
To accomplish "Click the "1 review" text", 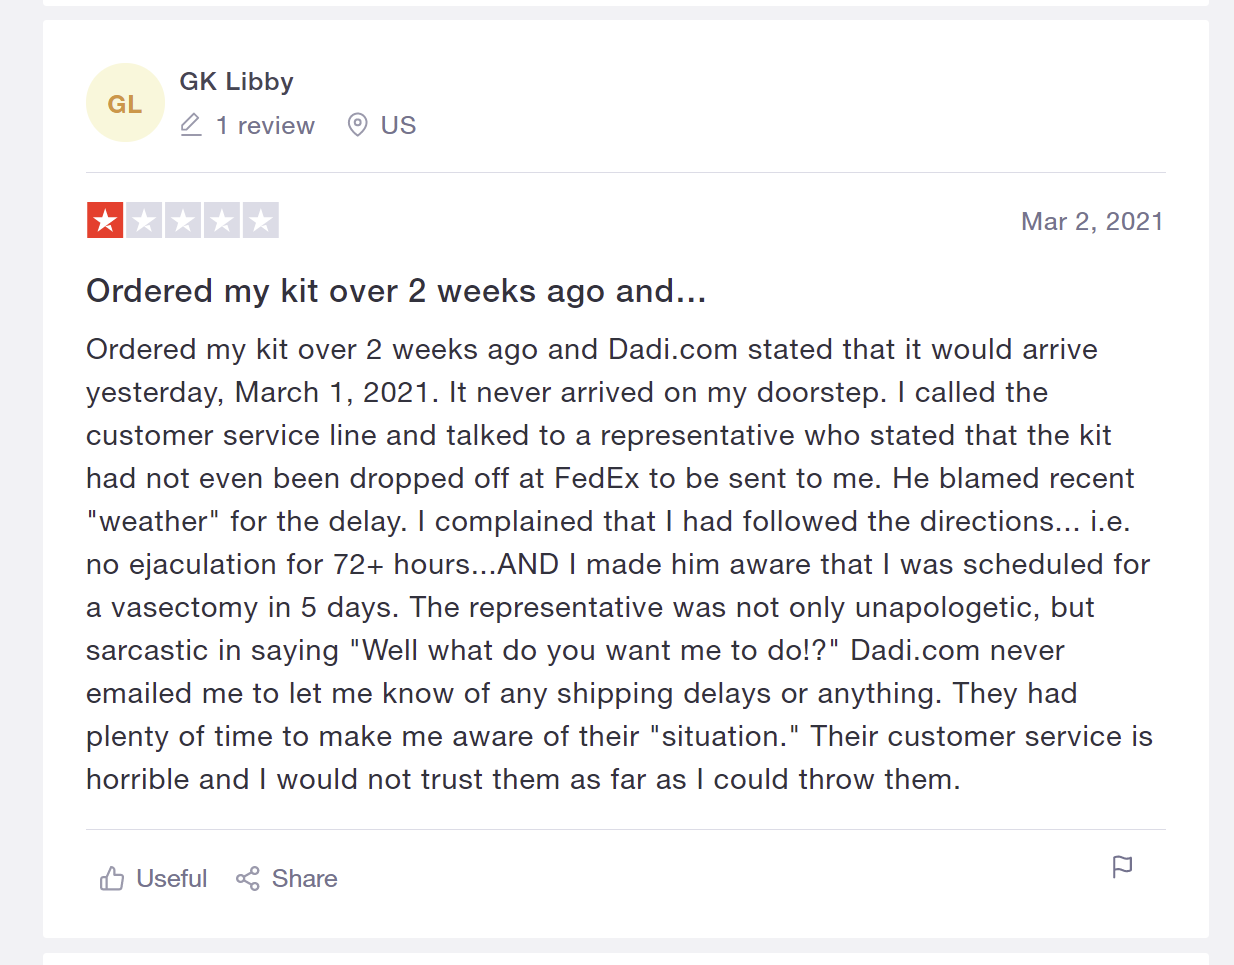I will coord(265,126).
